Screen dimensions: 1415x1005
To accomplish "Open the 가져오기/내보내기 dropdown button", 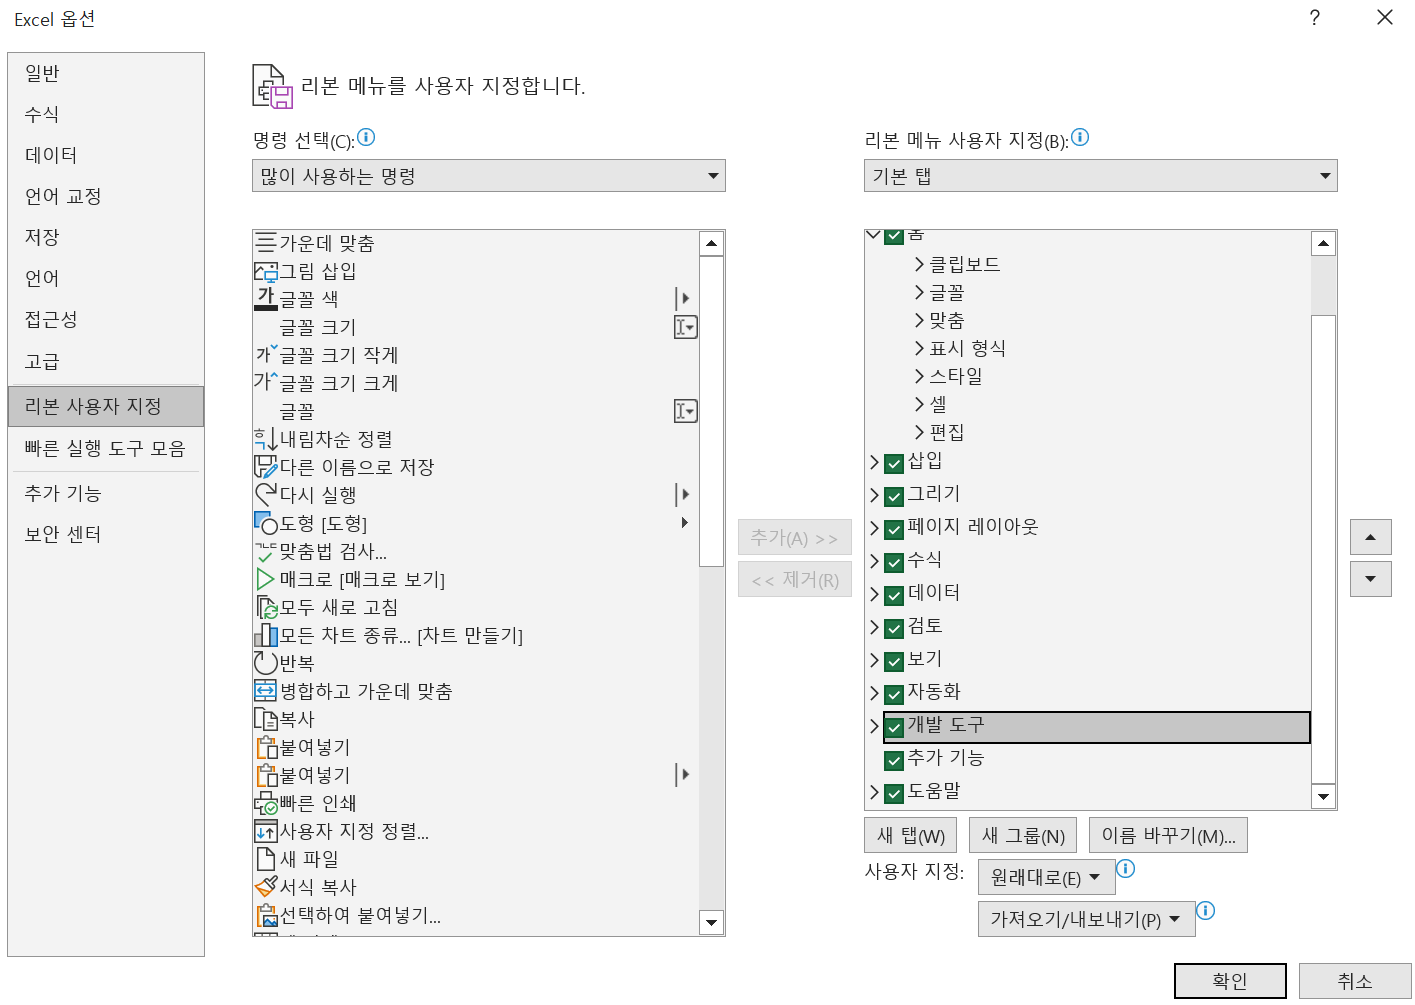I will coord(1087,919).
